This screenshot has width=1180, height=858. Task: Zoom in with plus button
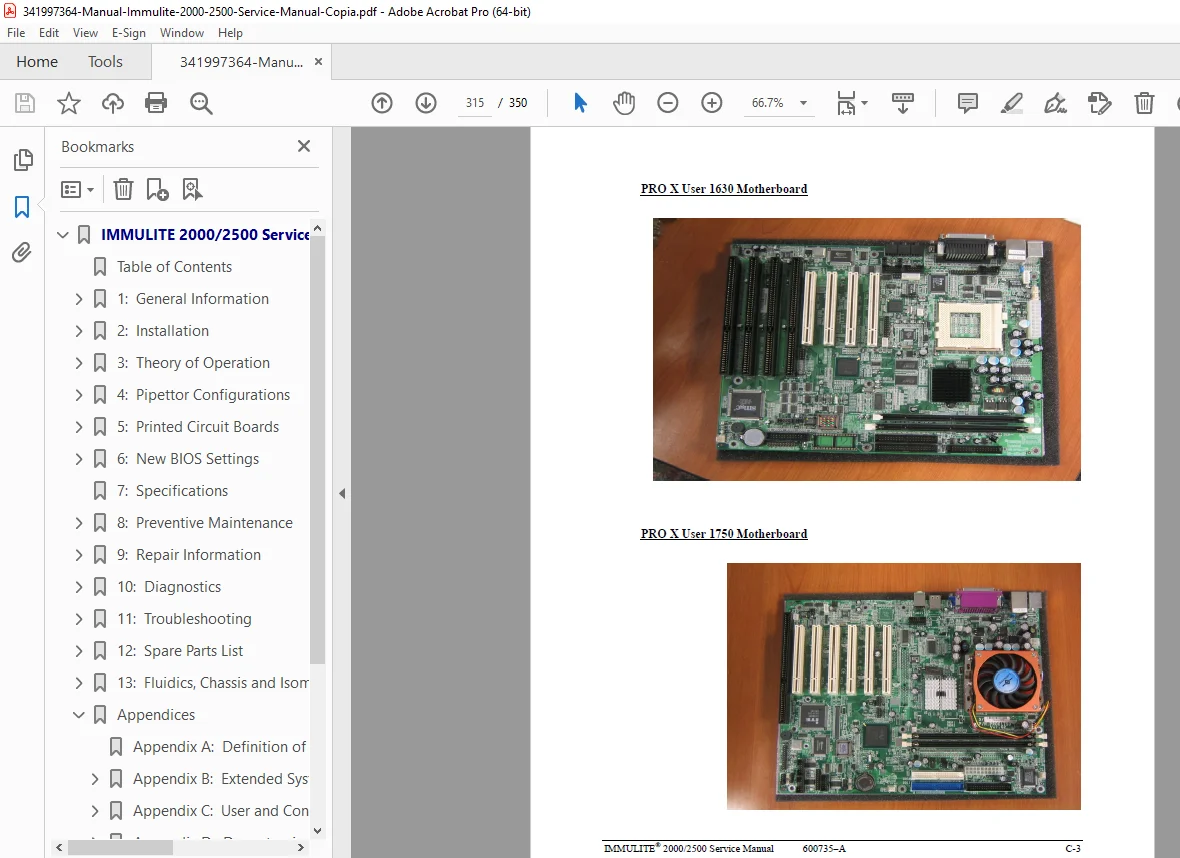point(711,103)
